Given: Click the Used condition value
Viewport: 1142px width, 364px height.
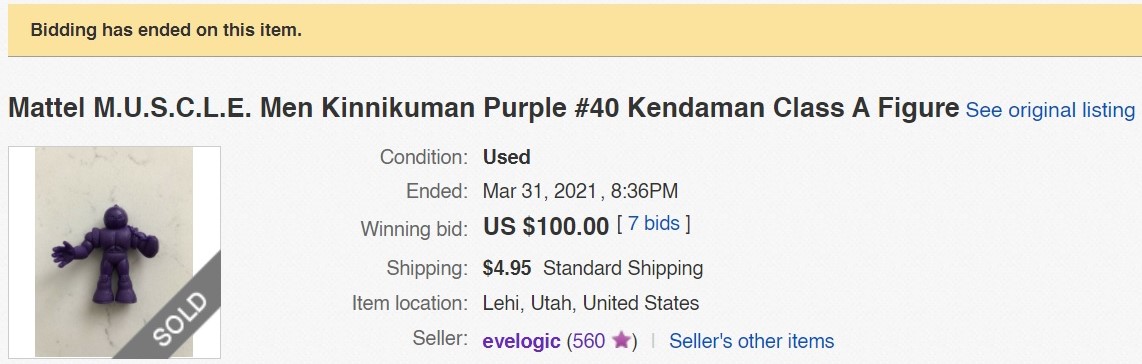Looking at the screenshot, I should [x=506, y=157].
